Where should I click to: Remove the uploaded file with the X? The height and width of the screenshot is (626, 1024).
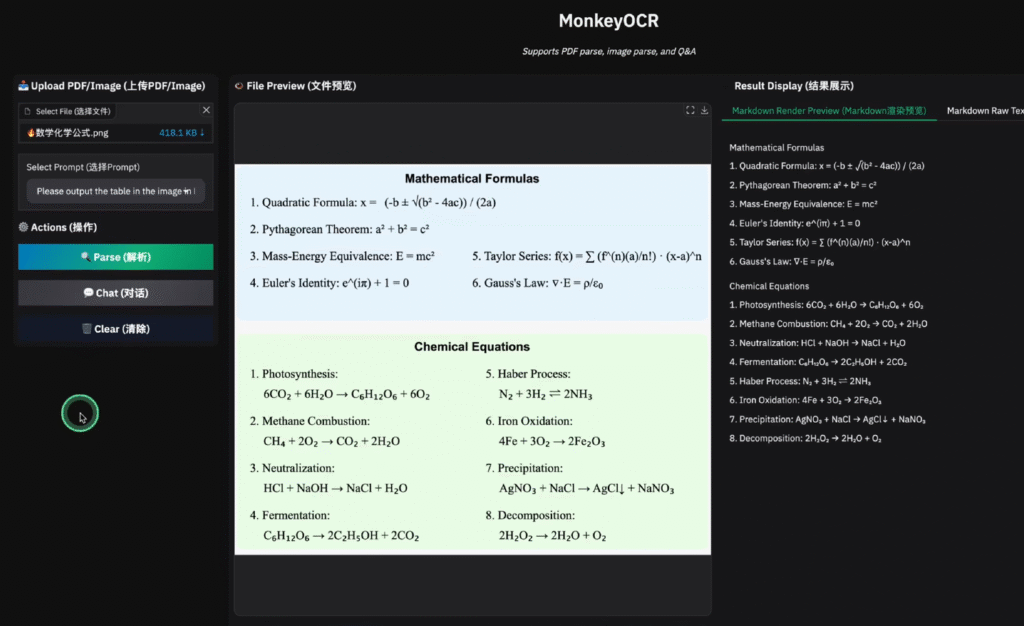click(x=206, y=110)
